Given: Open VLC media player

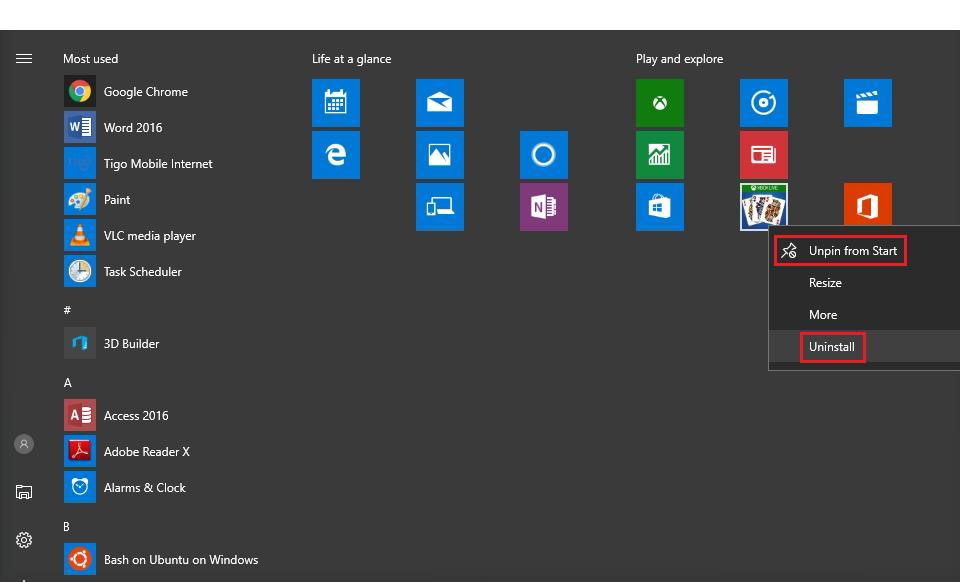Looking at the screenshot, I should point(130,236).
